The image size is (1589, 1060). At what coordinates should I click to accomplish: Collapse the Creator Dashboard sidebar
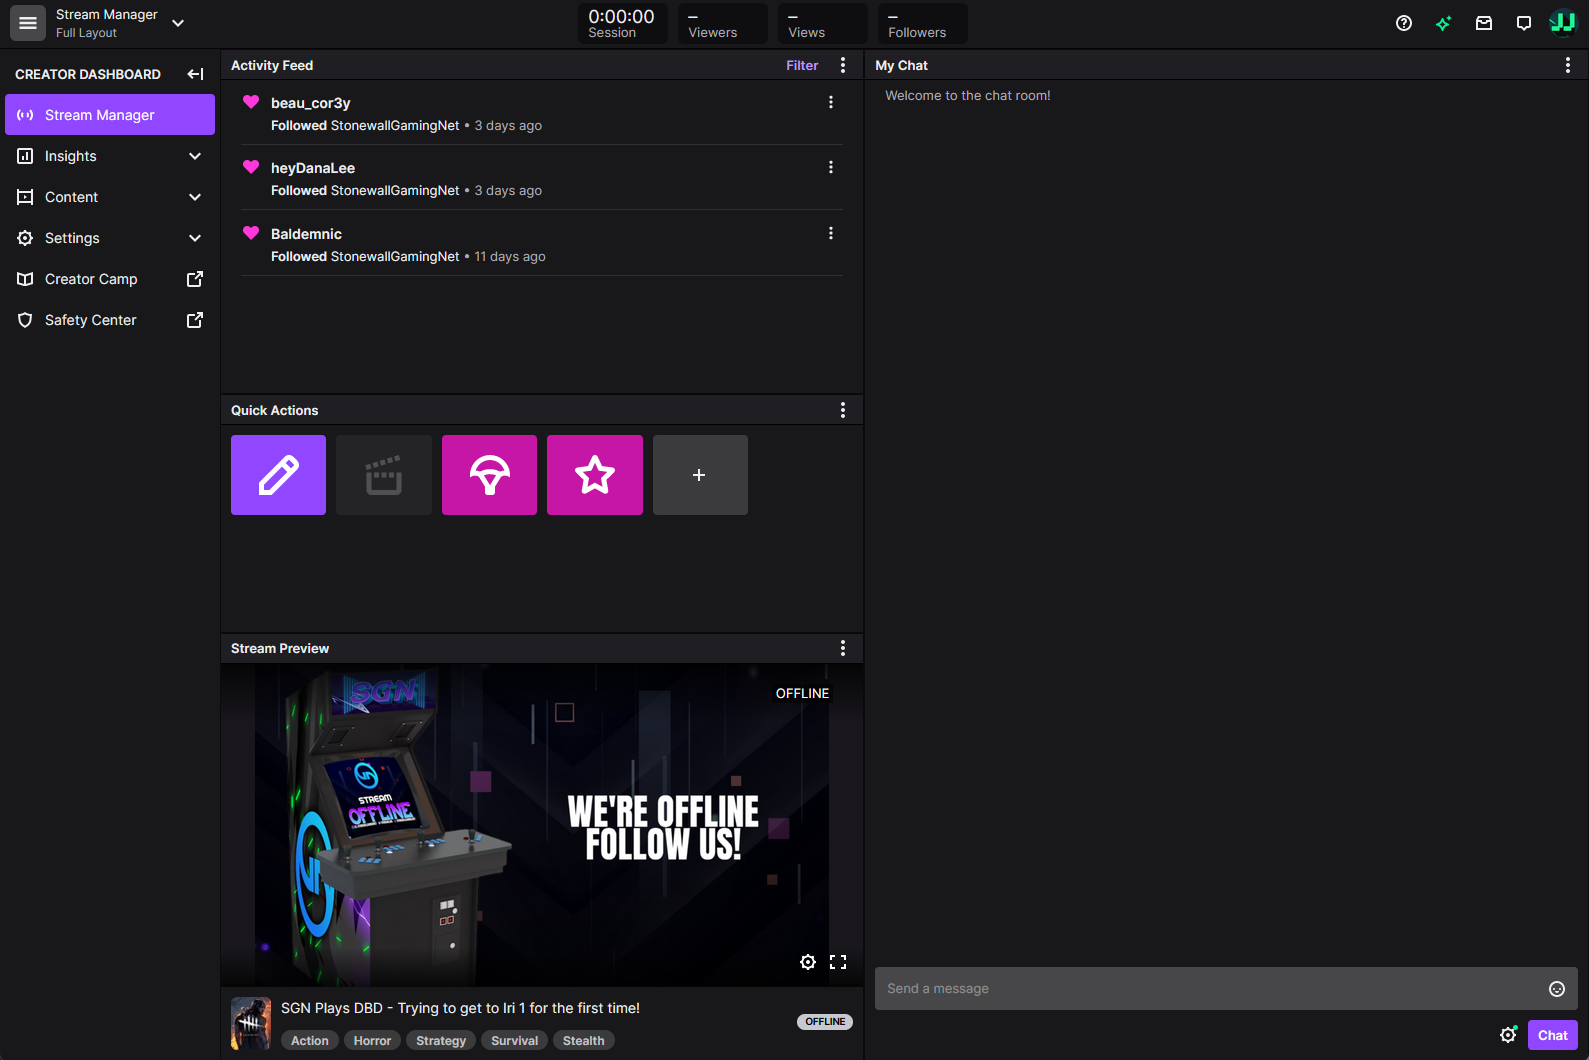[x=195, y=74]
